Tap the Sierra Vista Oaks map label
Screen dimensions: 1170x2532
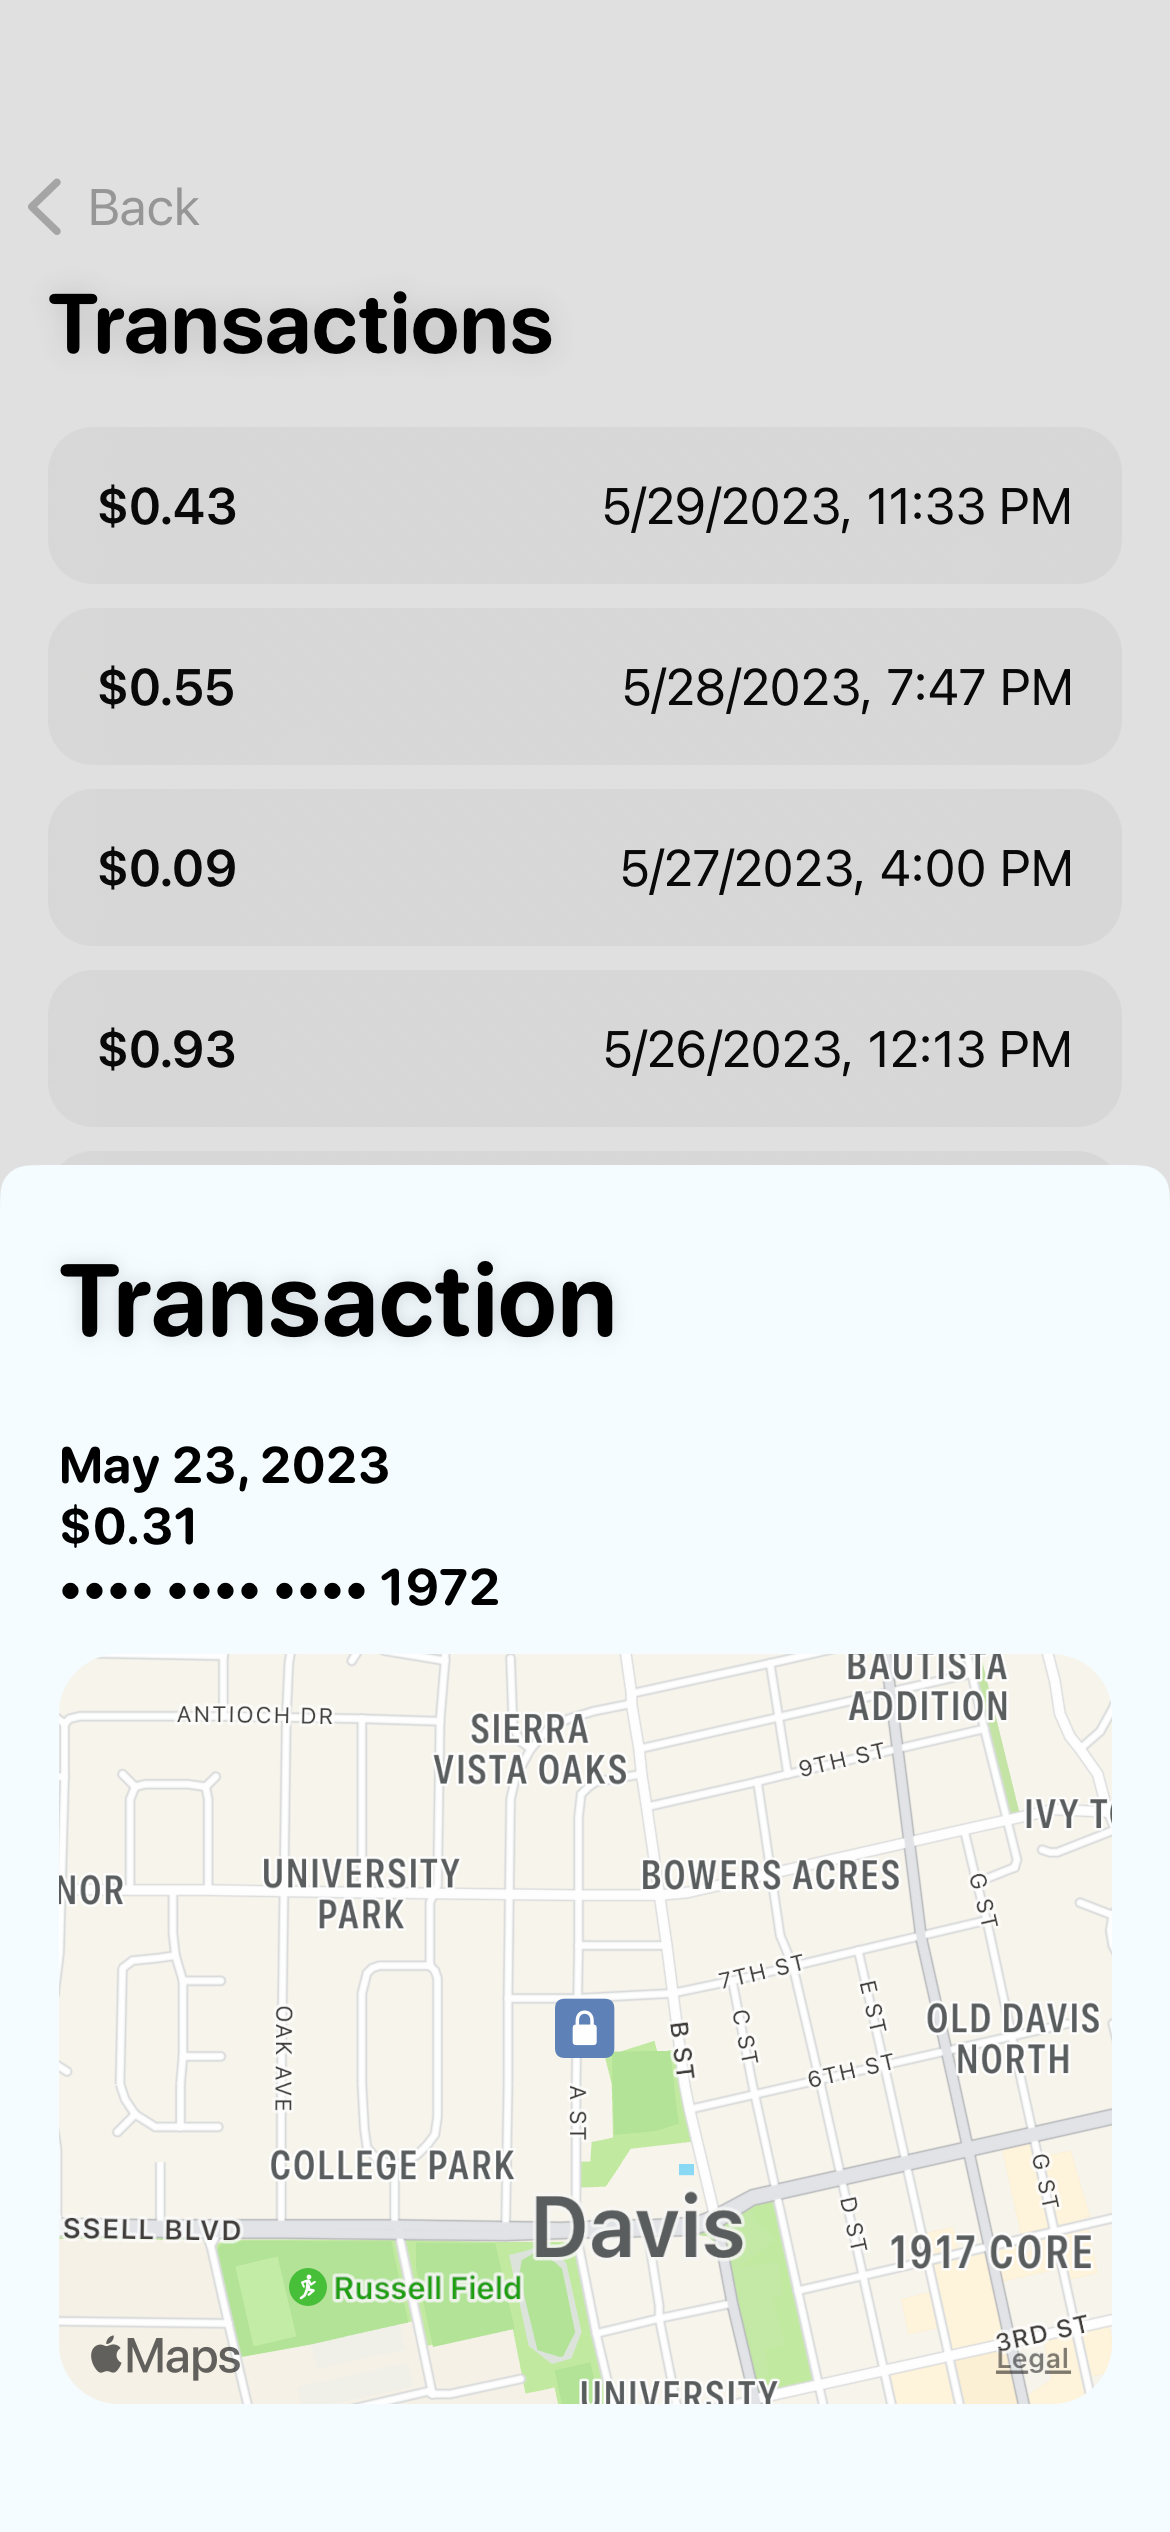click(x=530, y=1749)
